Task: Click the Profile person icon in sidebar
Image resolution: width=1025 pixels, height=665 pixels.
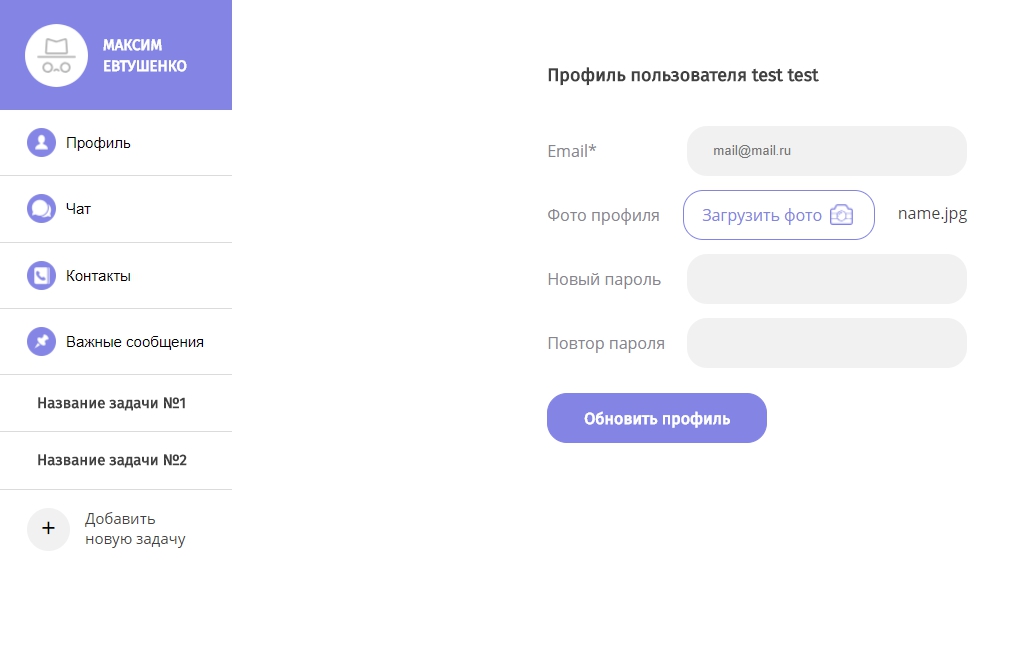Action: [x=41, y=143]
